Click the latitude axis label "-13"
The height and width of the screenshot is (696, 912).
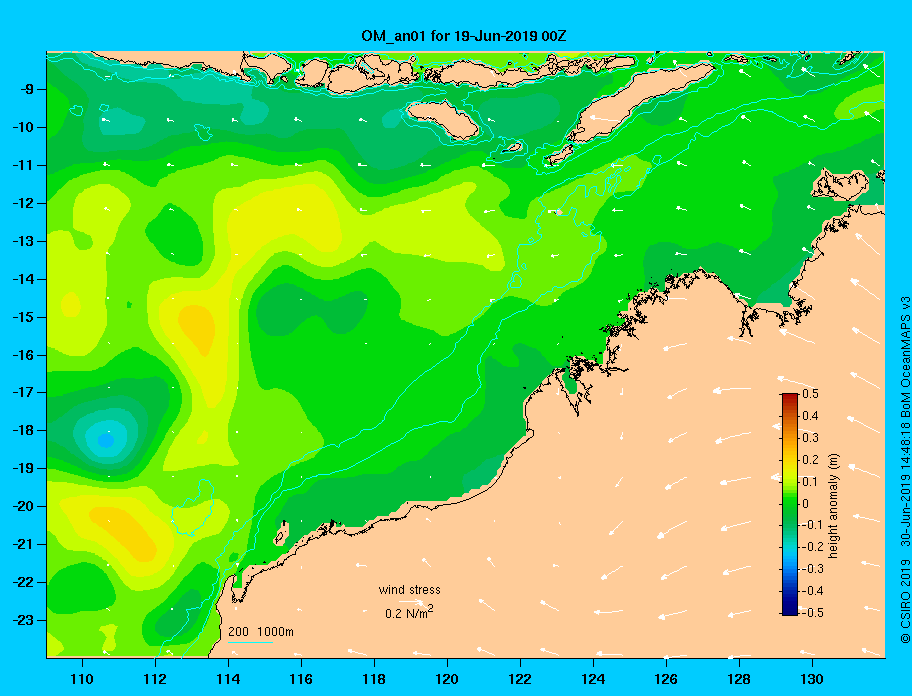(x=23, y=241)
